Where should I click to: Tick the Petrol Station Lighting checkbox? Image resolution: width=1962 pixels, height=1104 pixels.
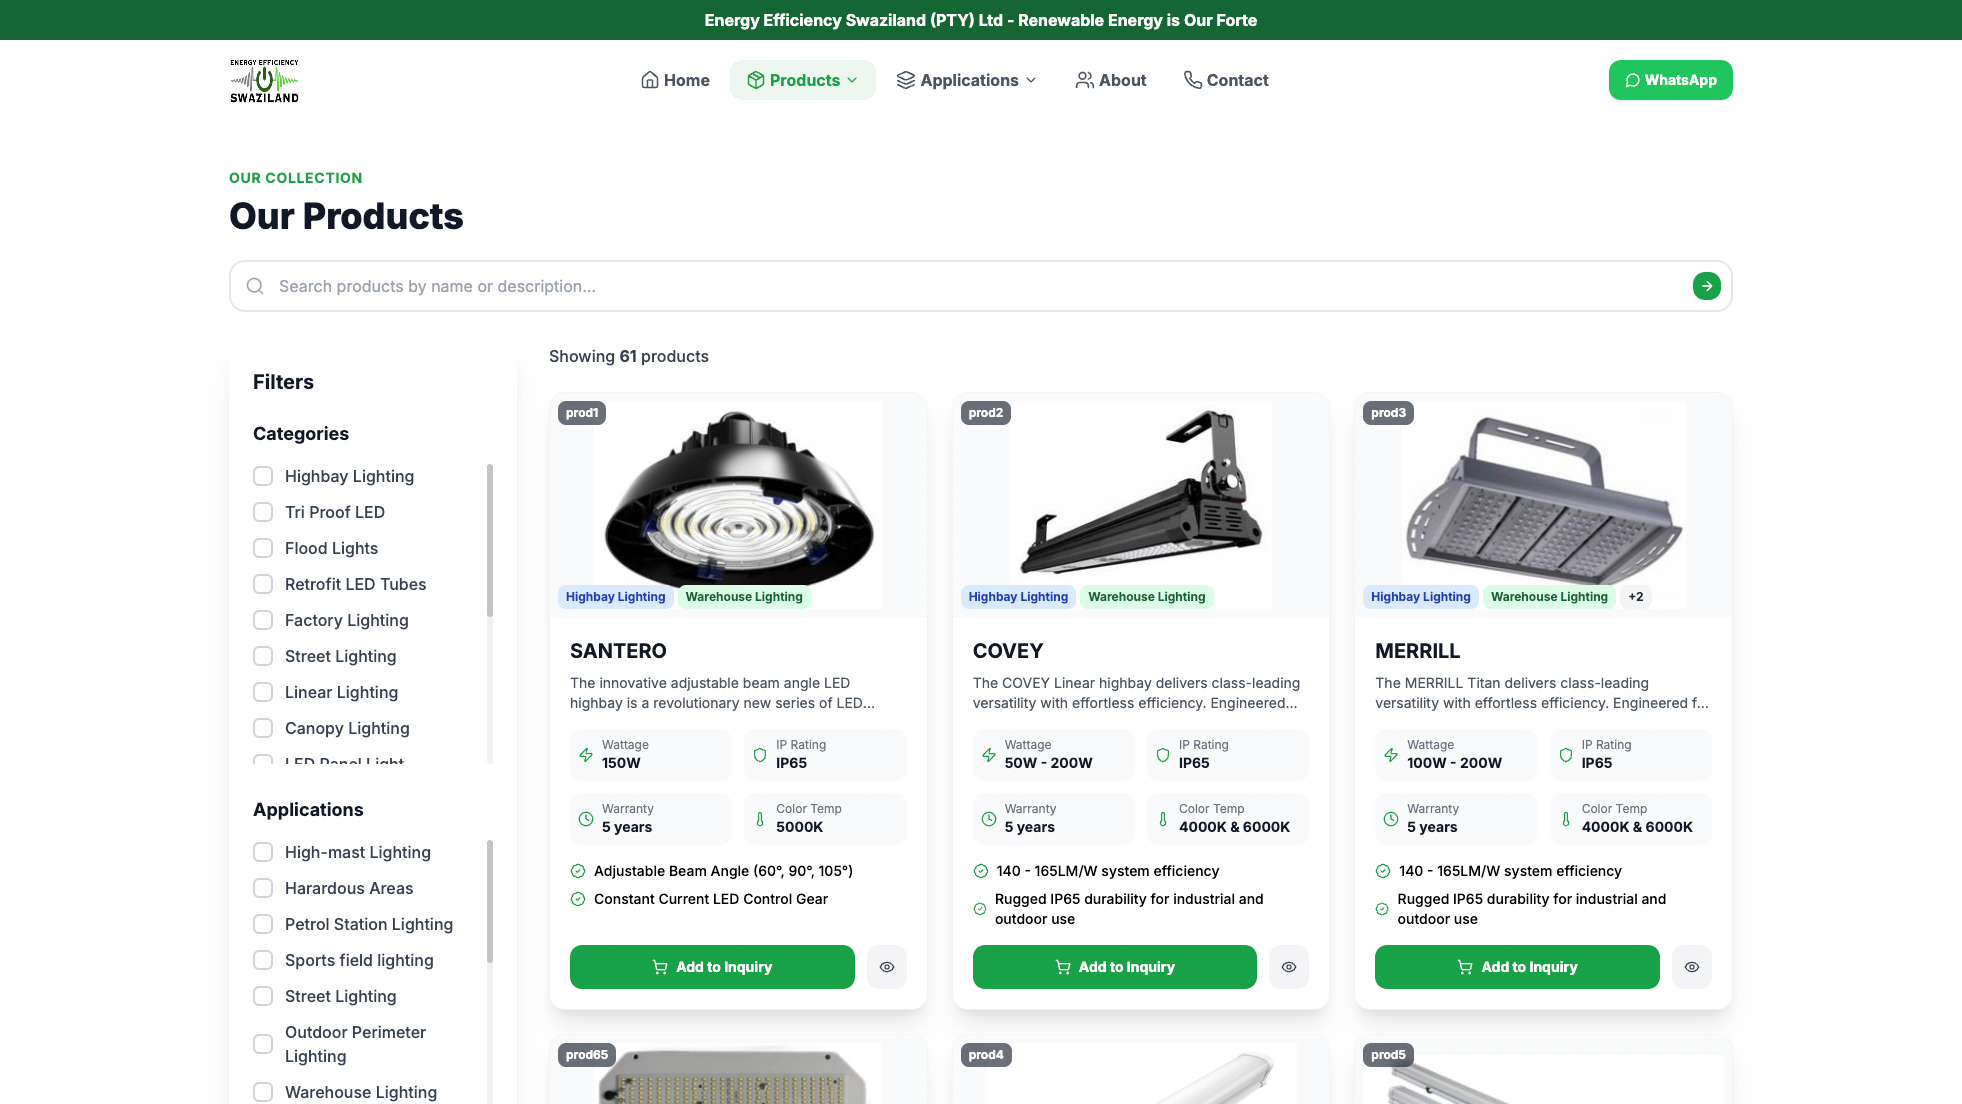click(x=263, y=924)
